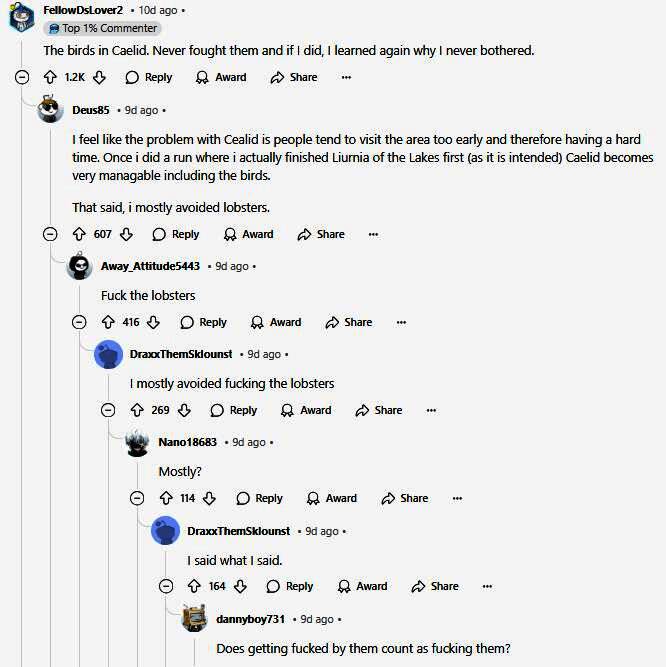Open the three-dot menu on FellowDsLover2's comment

click(346, 77)
